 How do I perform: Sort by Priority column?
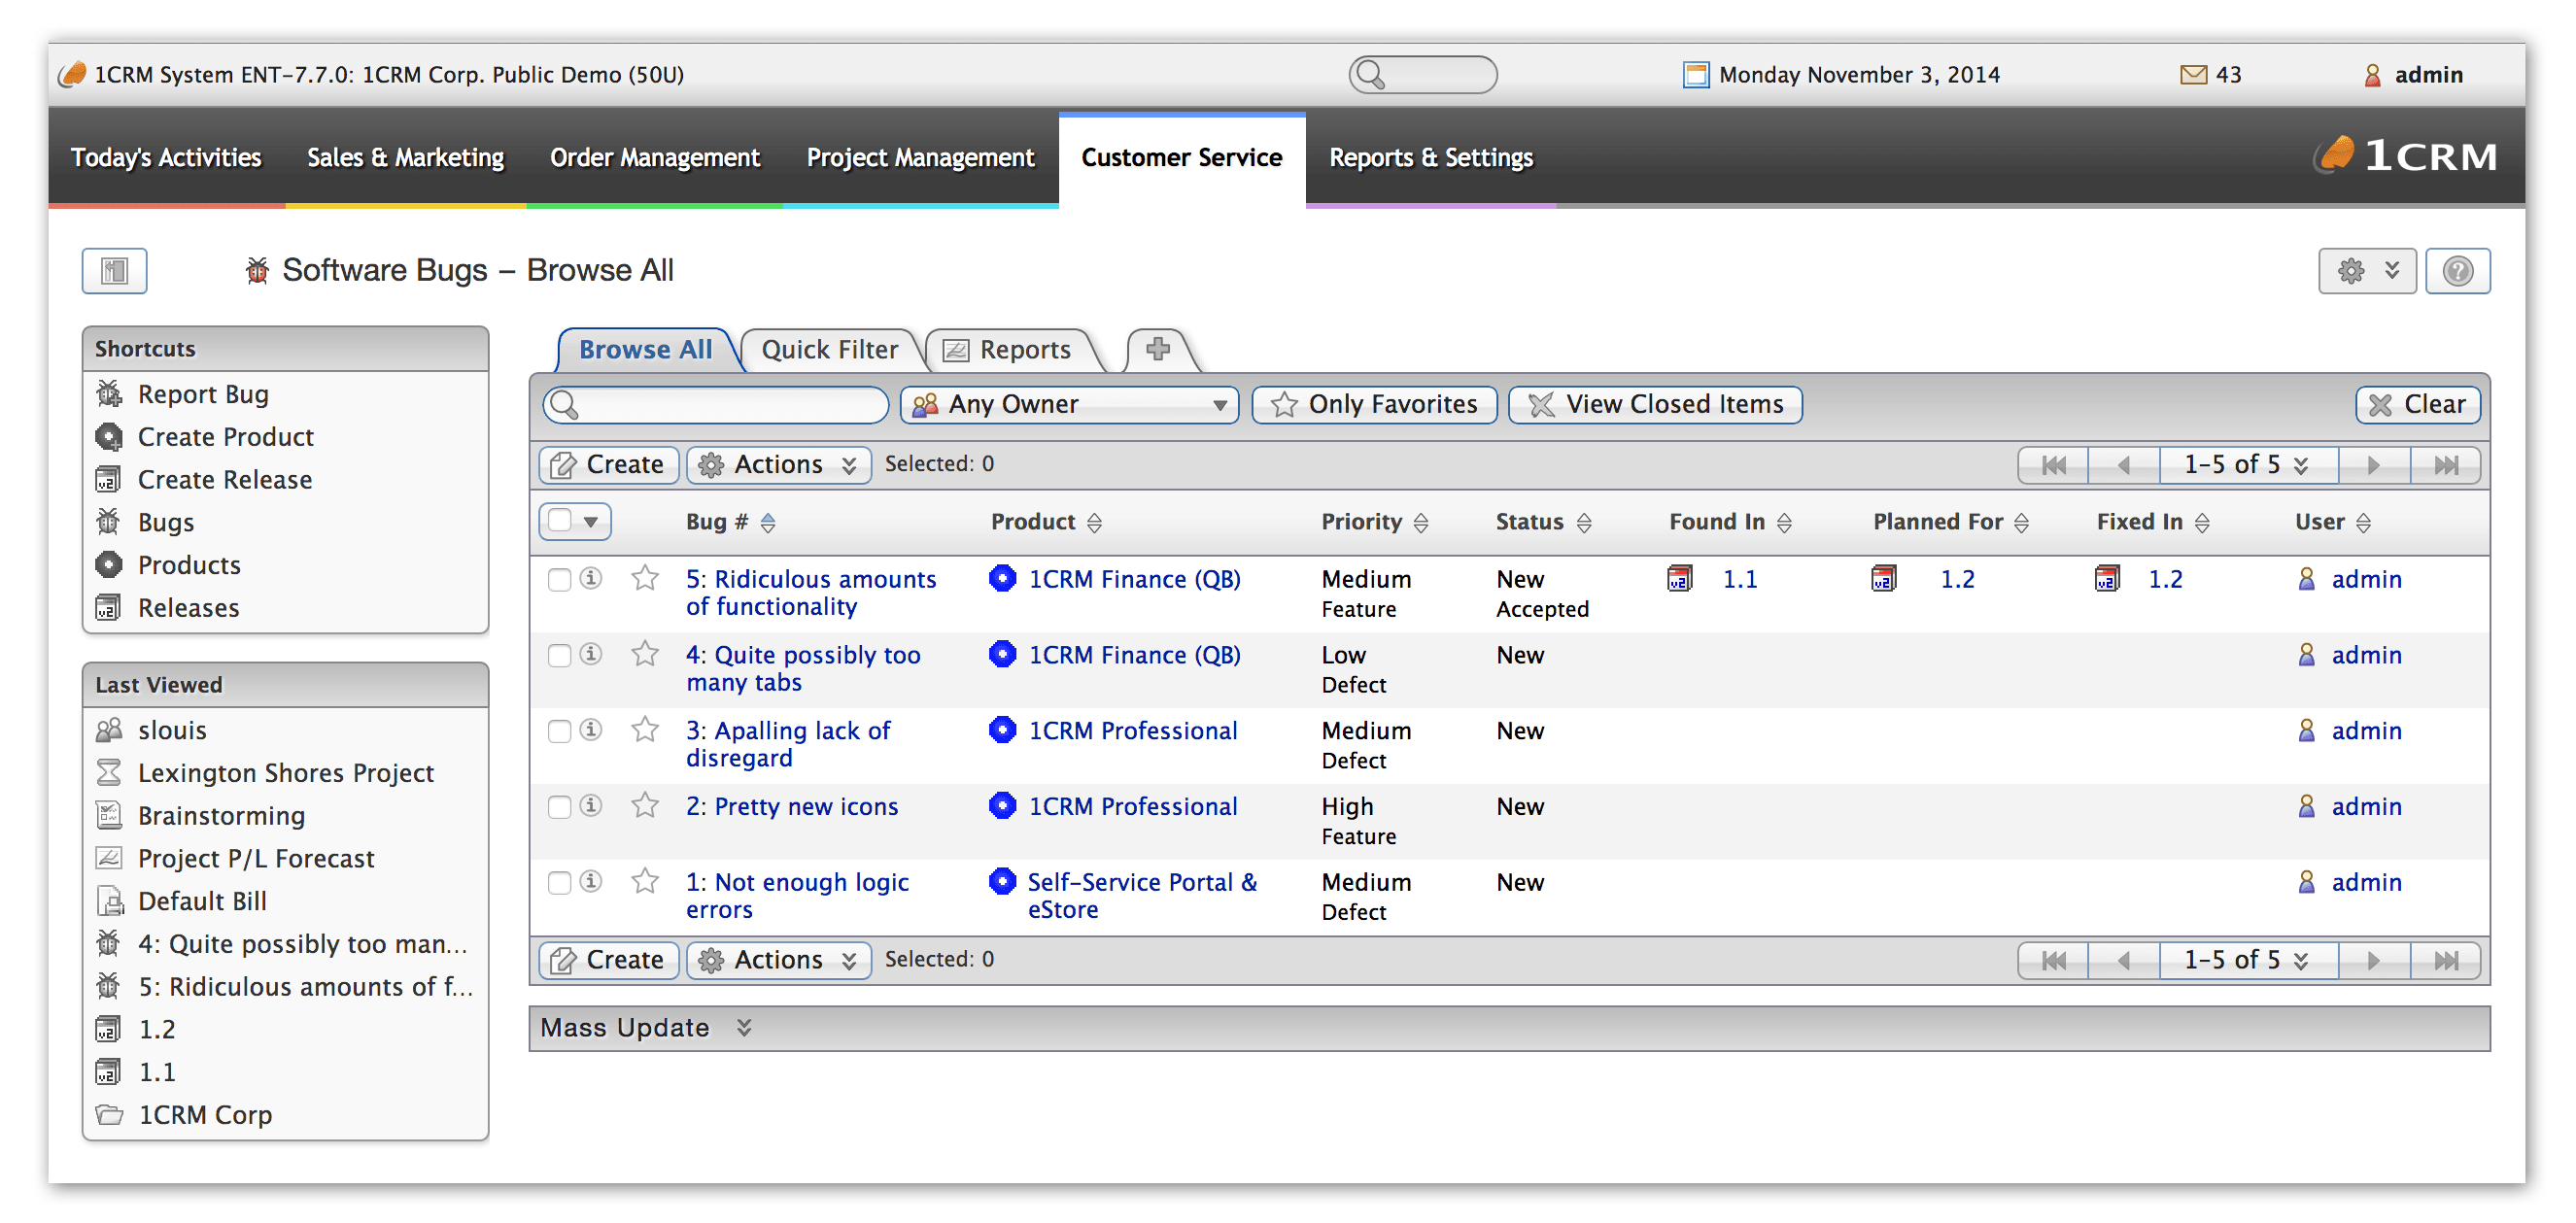(x=1374, y=522)
